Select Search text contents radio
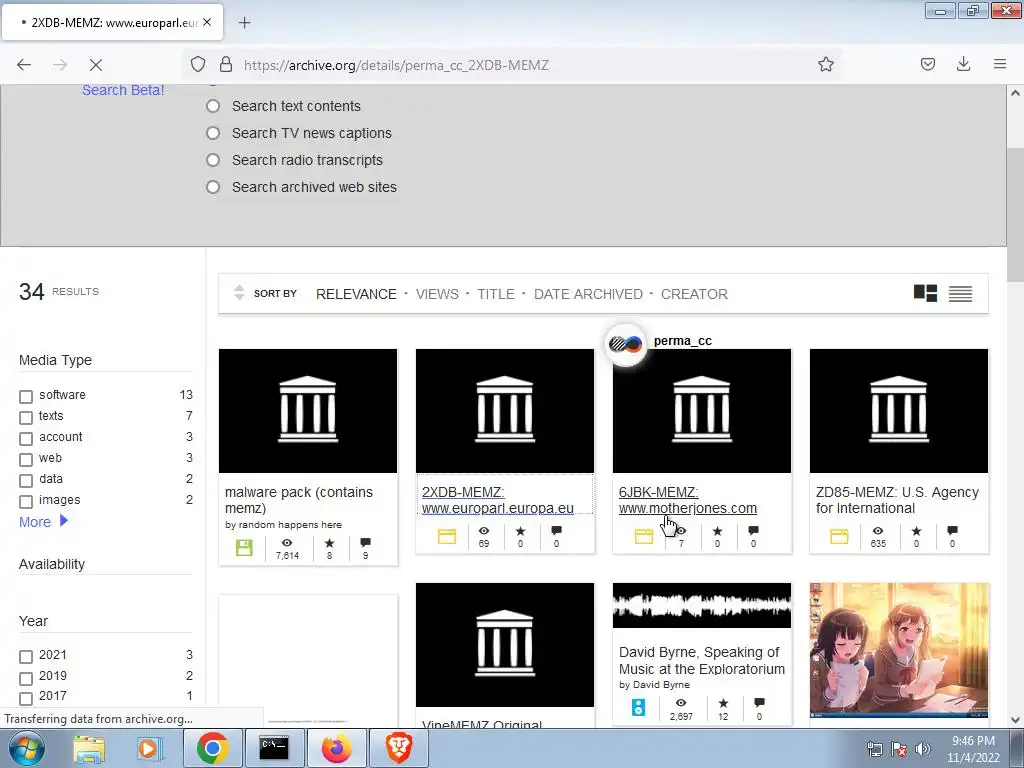1024x768 pixels. click(x=213, y=106)
